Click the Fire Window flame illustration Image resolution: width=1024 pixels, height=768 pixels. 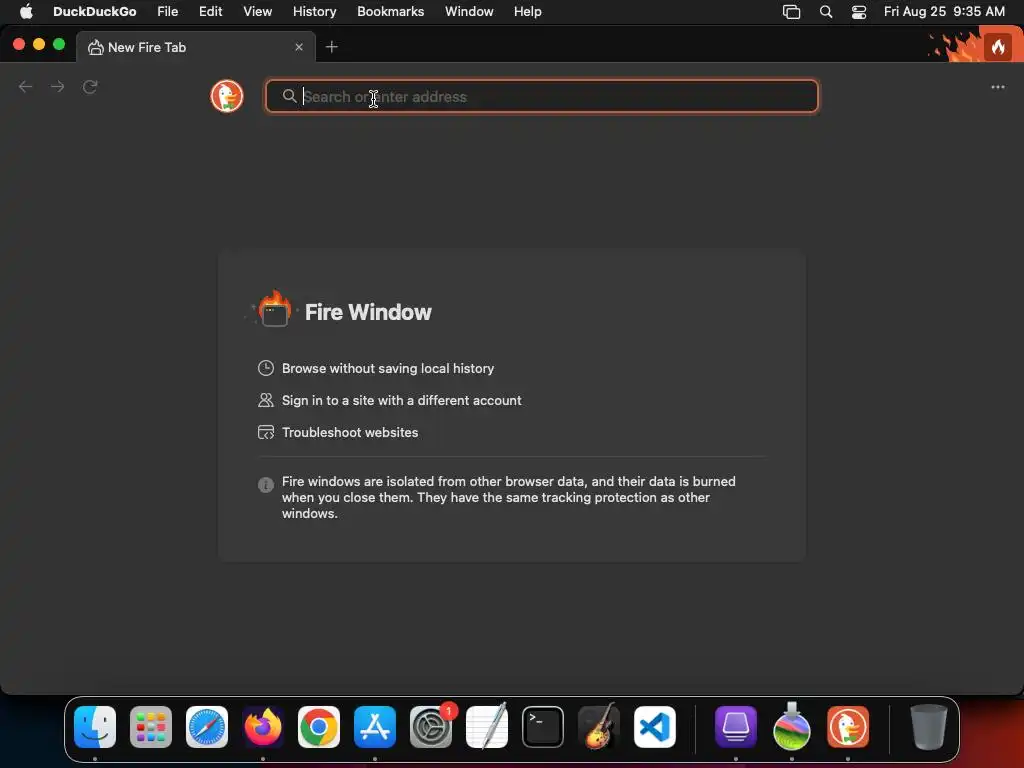point(274,308)
